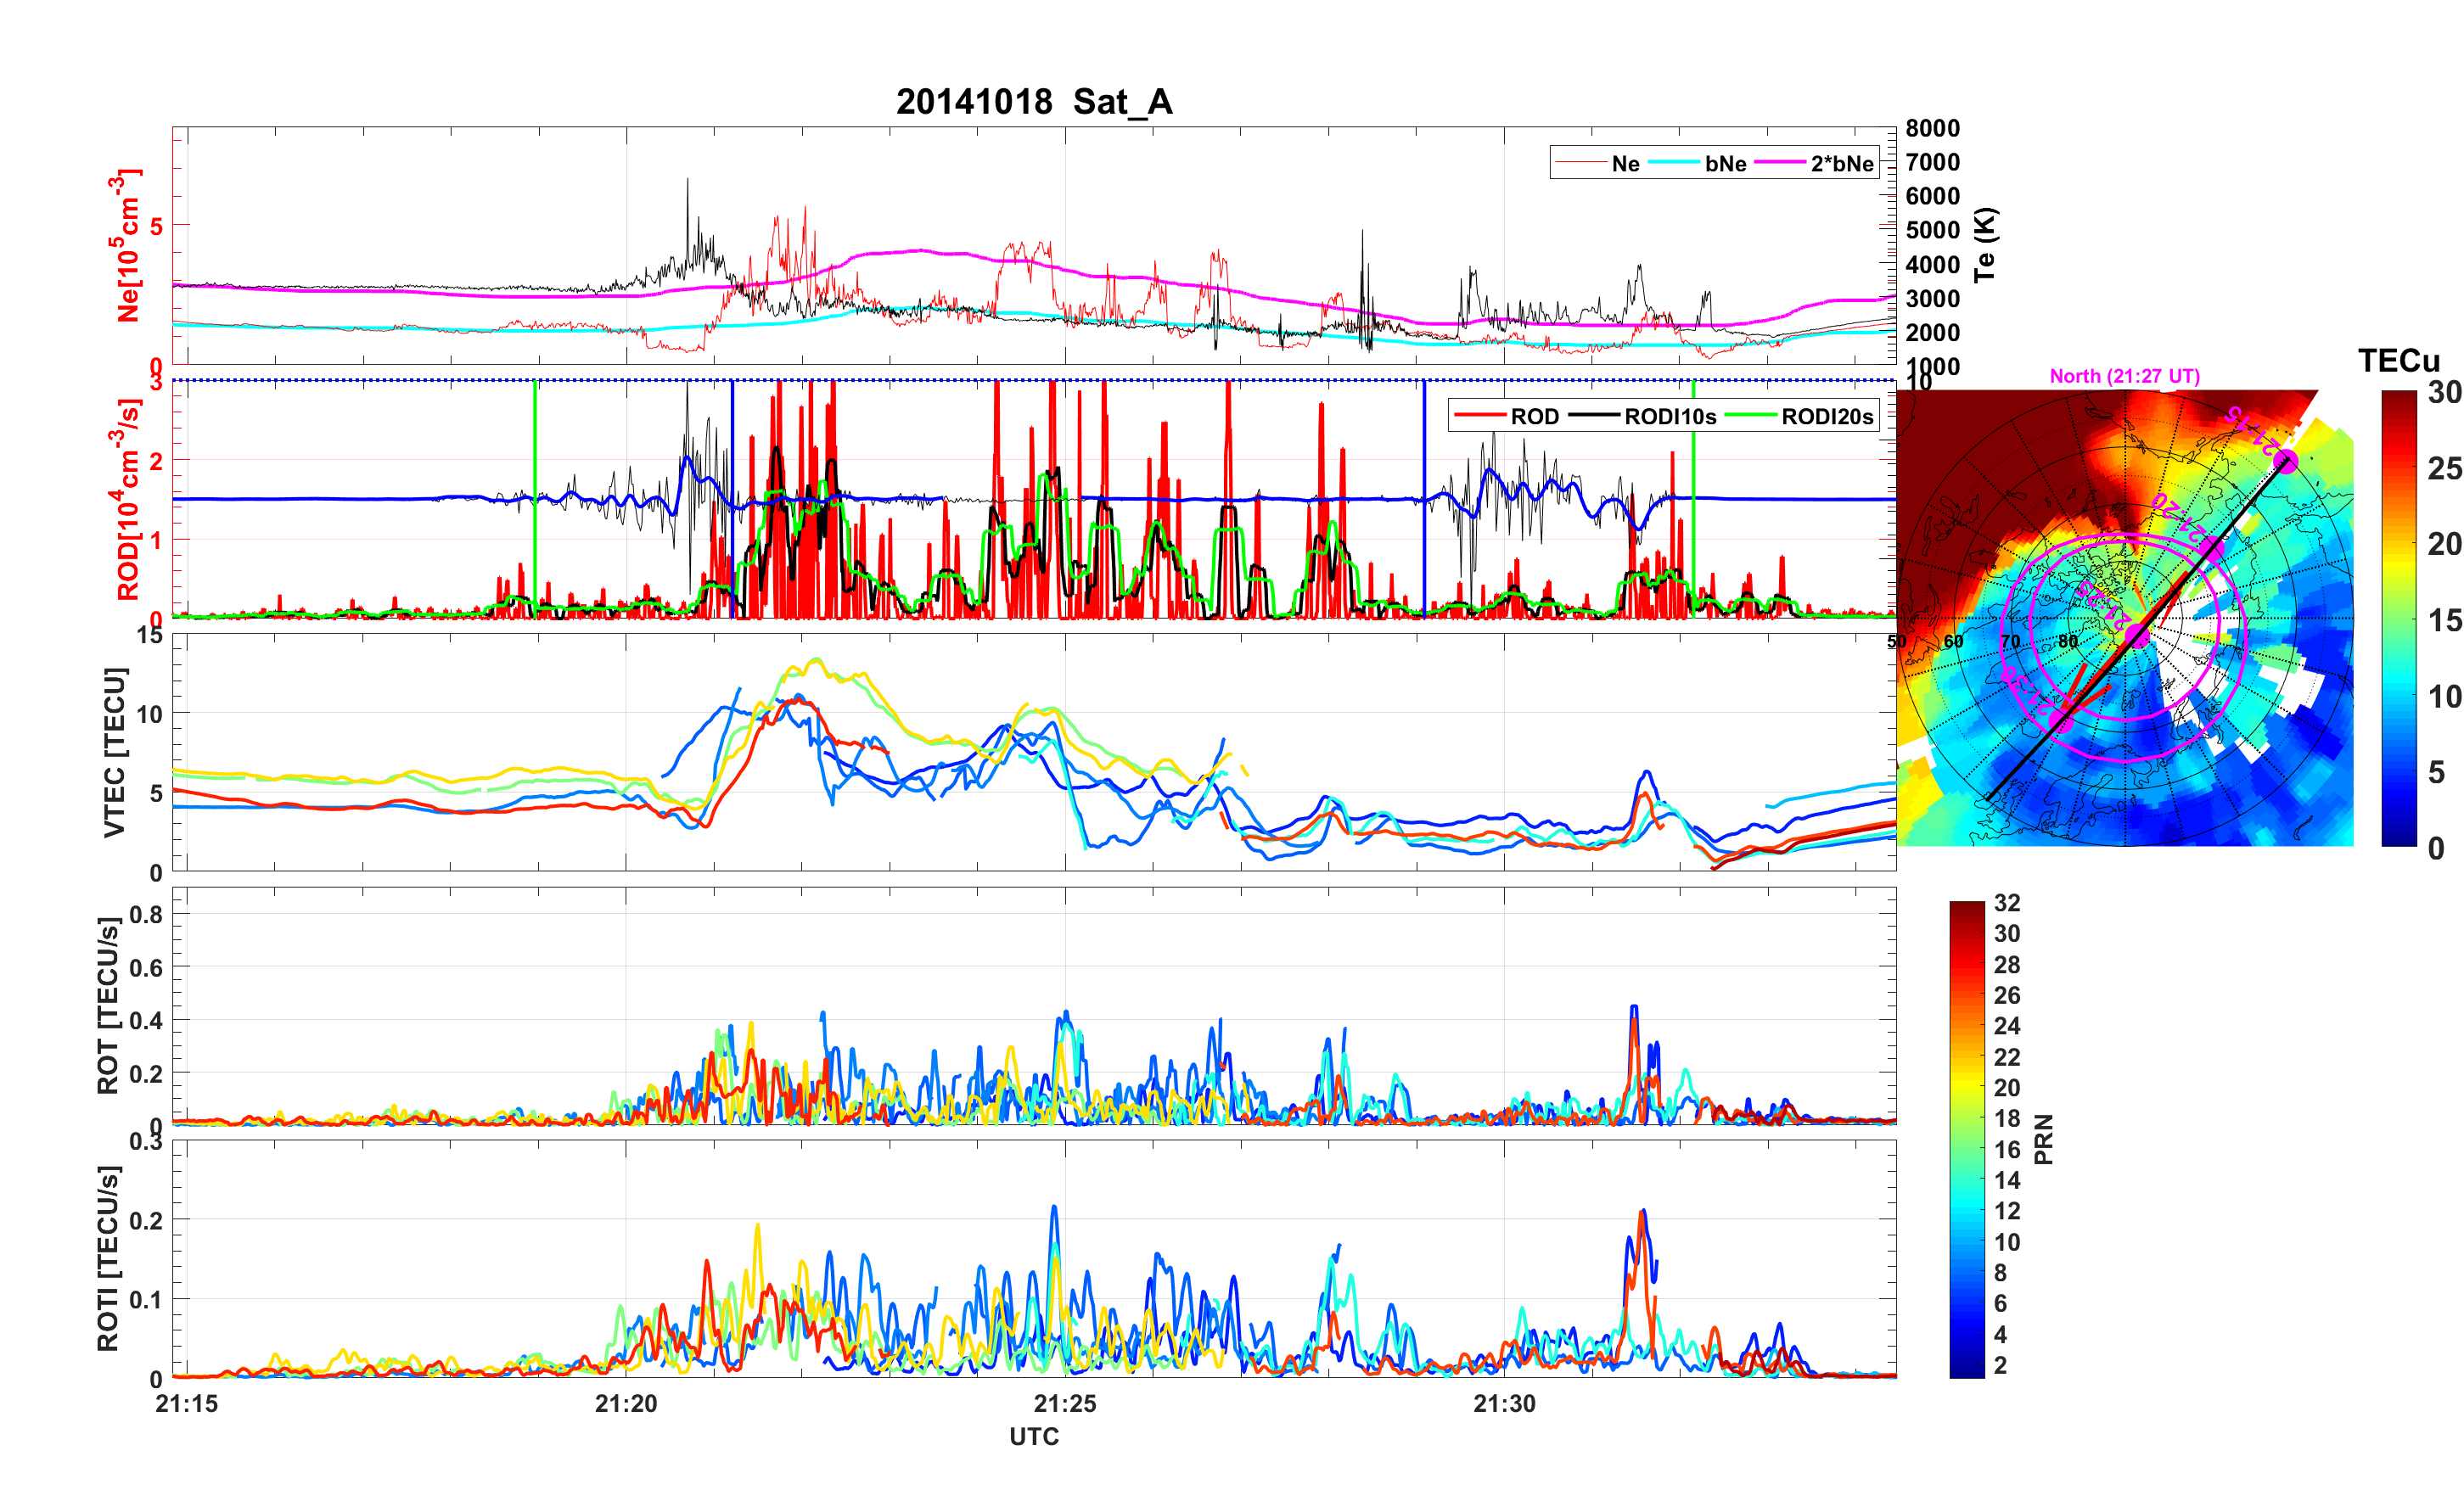The image size is (2464, 1490).
Task: Click the plot title 20141018 Sat_A
Action: click(1033, 102)
